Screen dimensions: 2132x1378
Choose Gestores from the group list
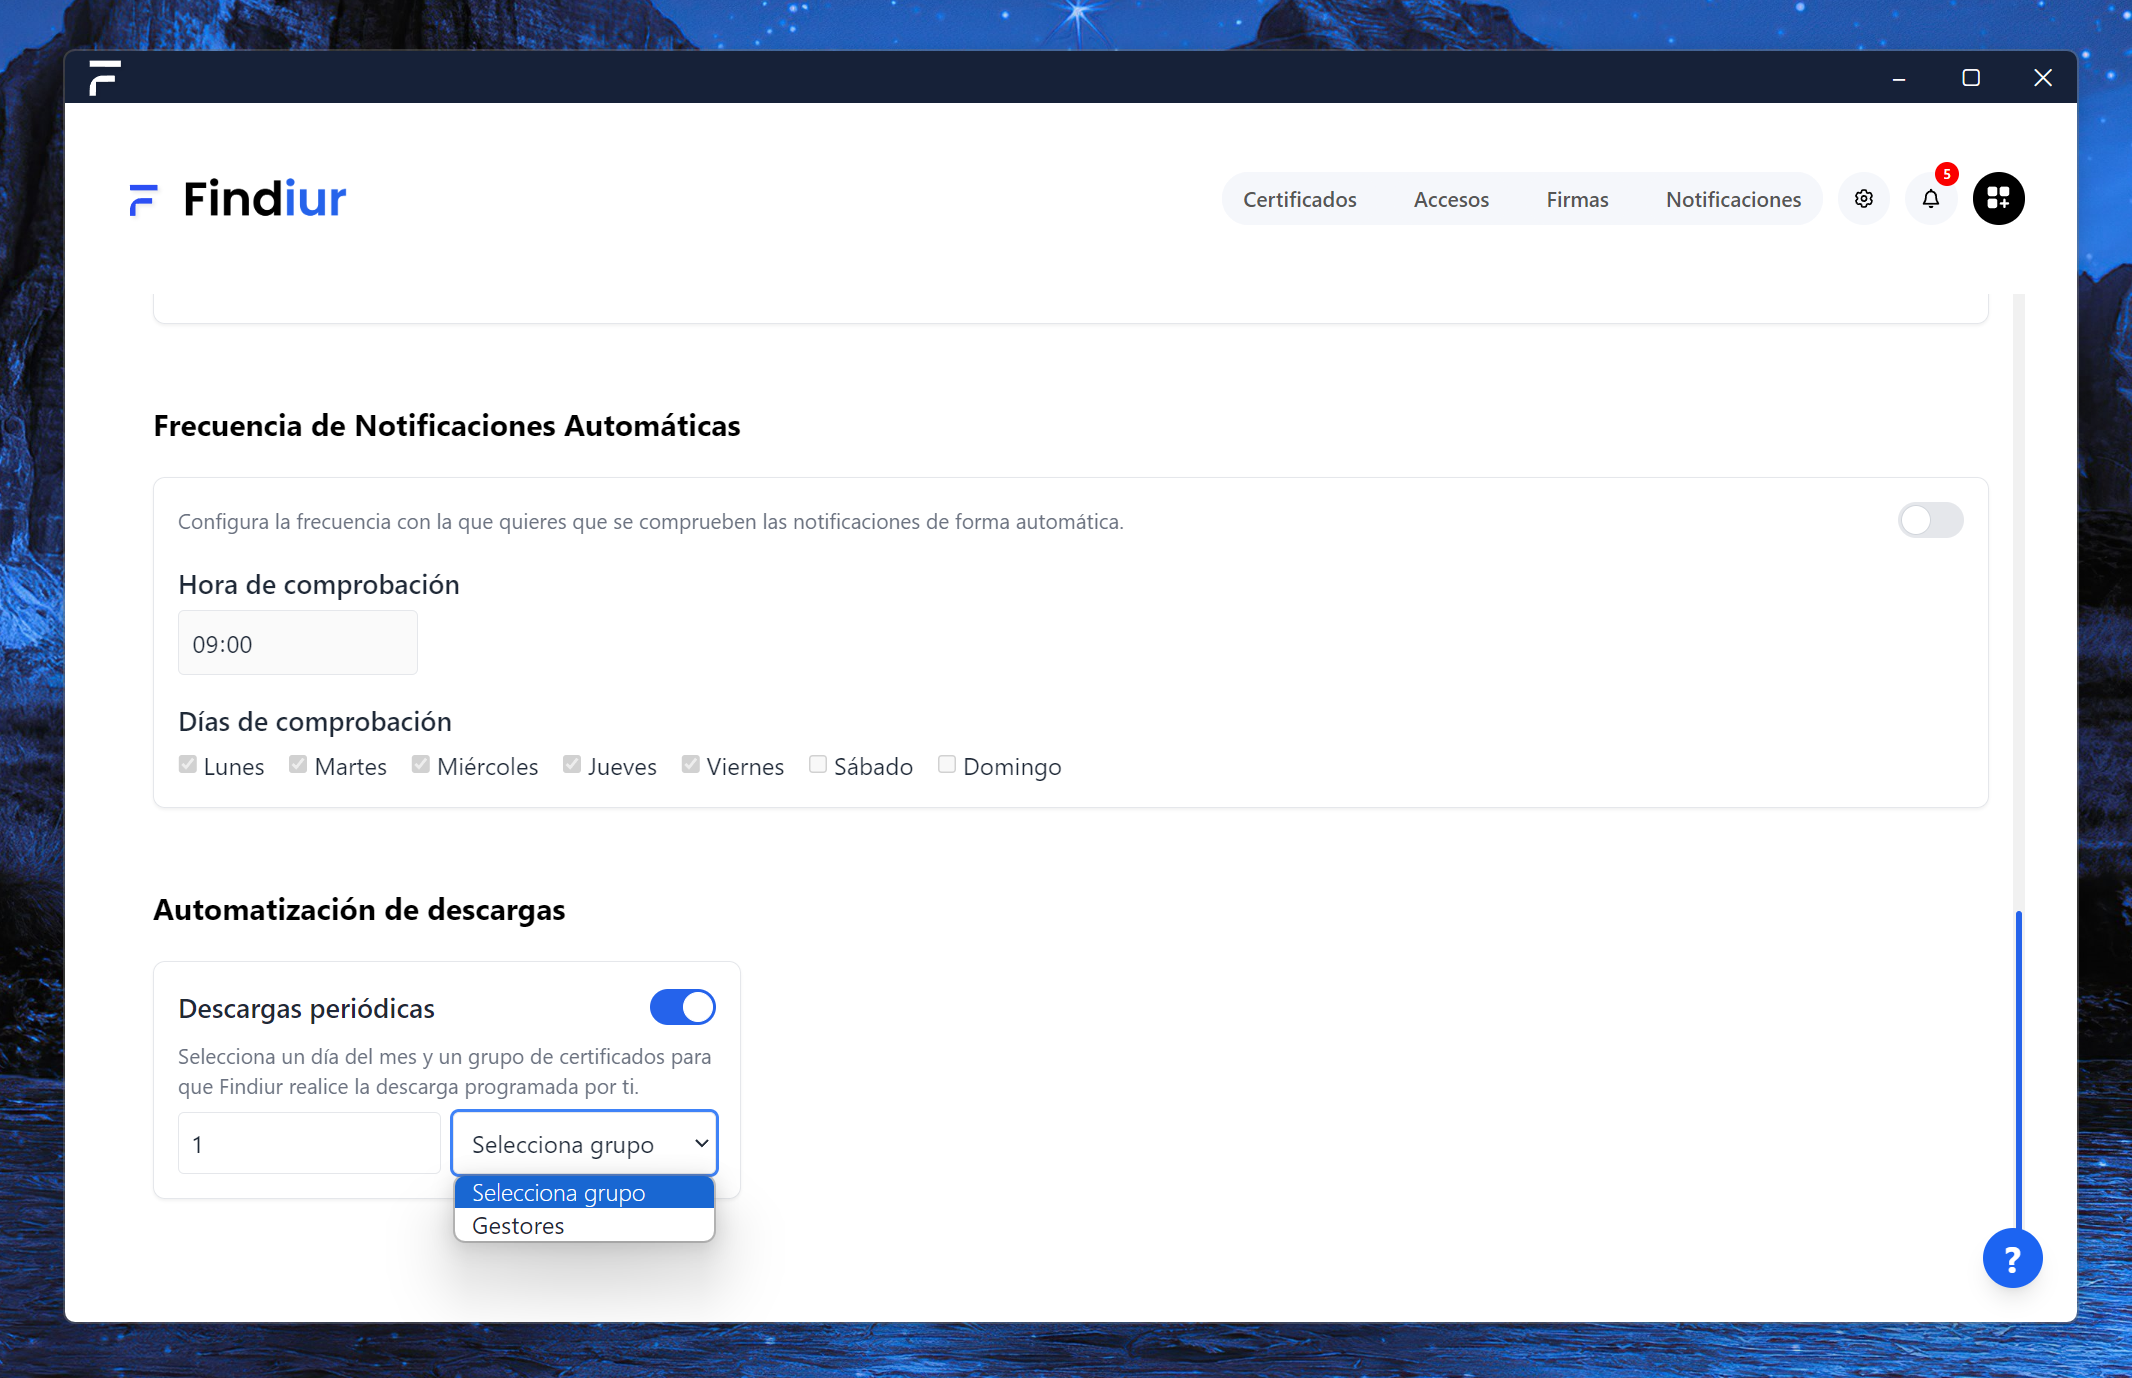(584, 1225)
